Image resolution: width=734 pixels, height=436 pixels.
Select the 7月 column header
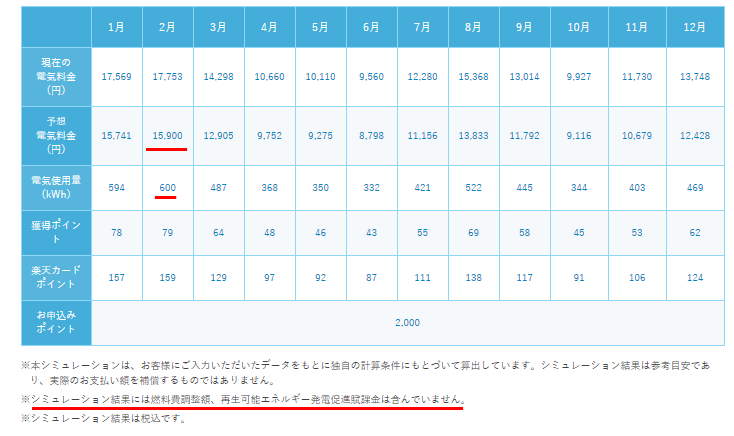point(423,27)
